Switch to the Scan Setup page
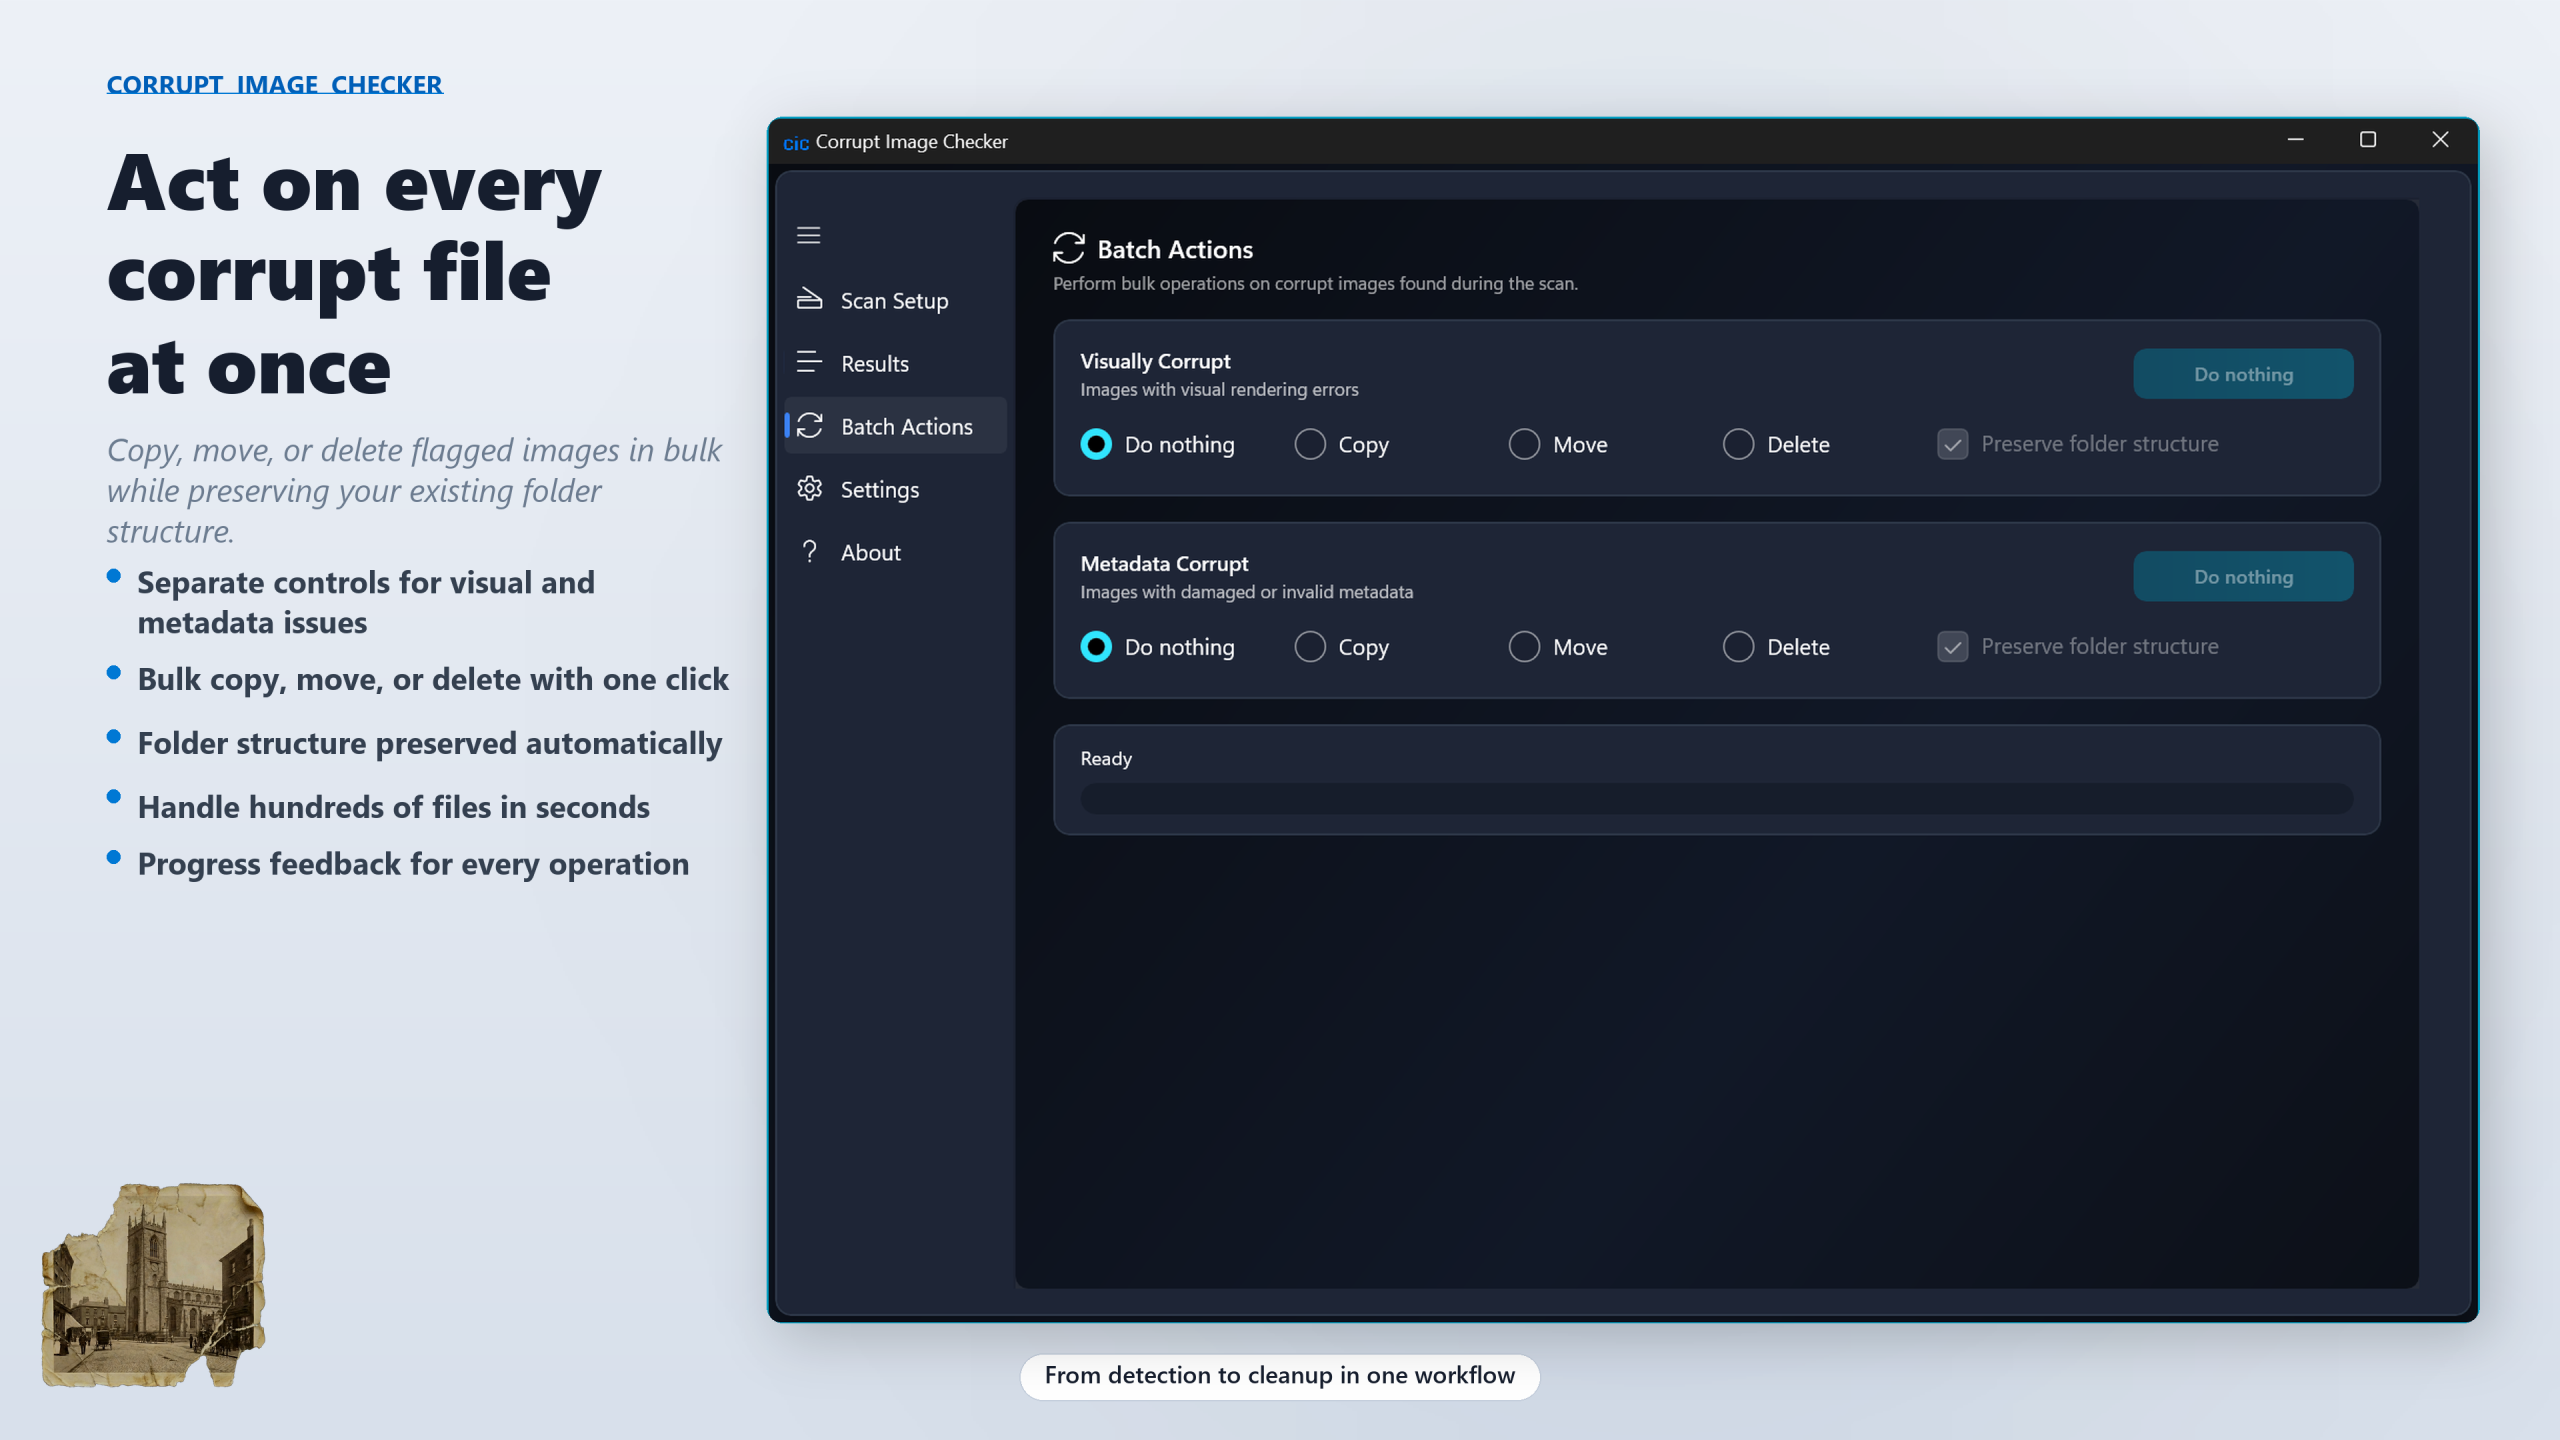The width and height of the screenshot is (2560, 1440). 894,299
